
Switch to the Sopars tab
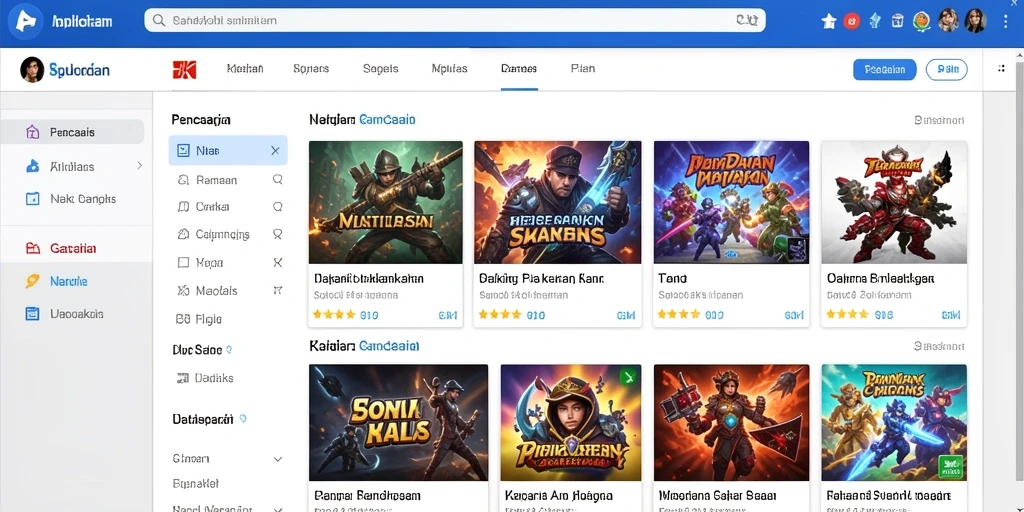312,69
